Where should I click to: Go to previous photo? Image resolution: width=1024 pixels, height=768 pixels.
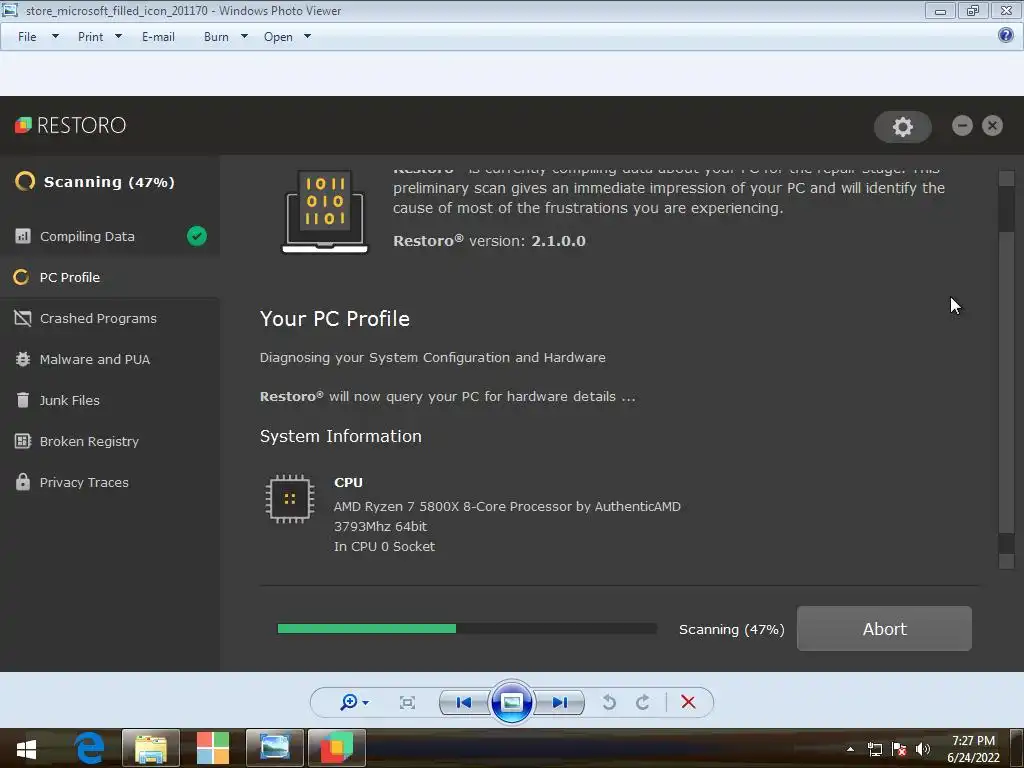464,703
